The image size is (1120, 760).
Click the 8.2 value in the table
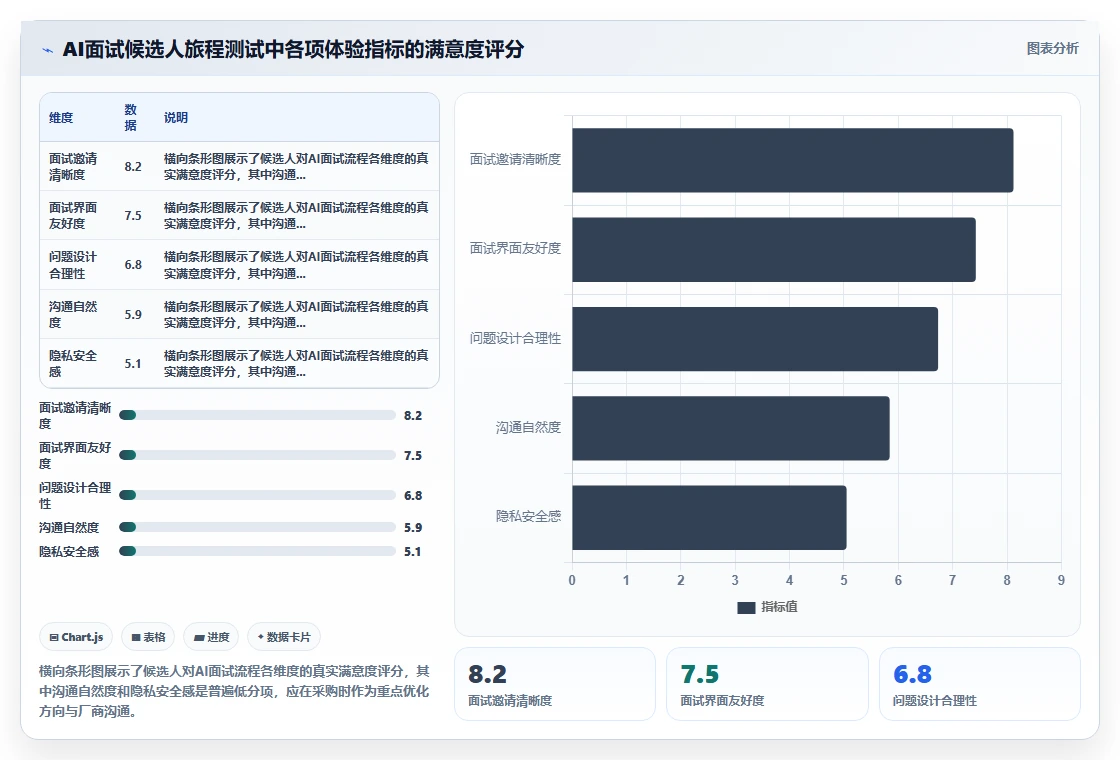coord(133,166)
